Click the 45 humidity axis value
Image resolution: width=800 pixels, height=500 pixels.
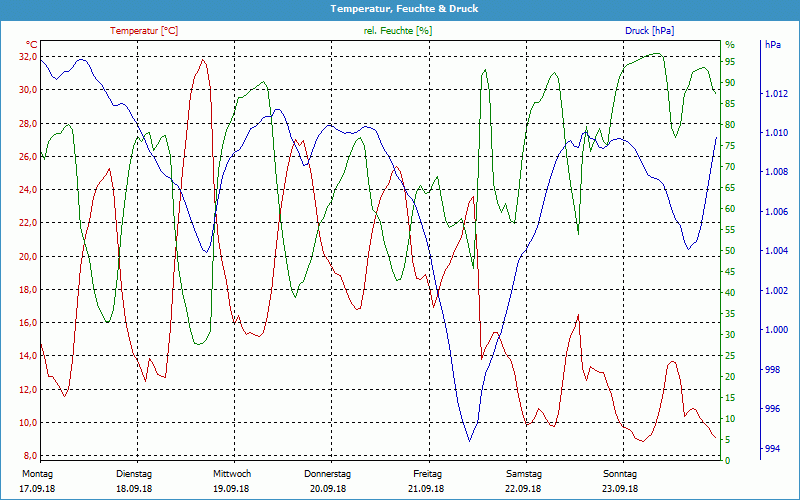coord(730,272)
